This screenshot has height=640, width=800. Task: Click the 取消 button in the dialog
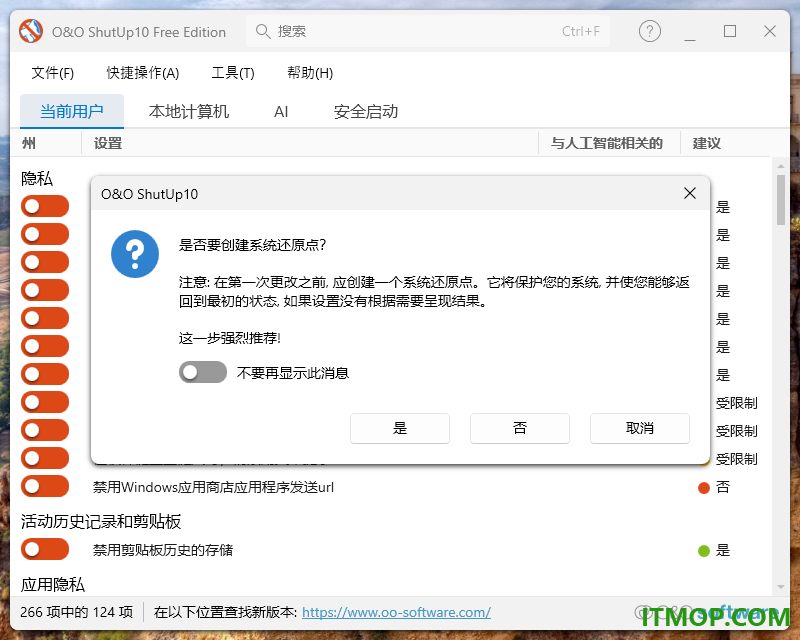(x=640, y=428)
